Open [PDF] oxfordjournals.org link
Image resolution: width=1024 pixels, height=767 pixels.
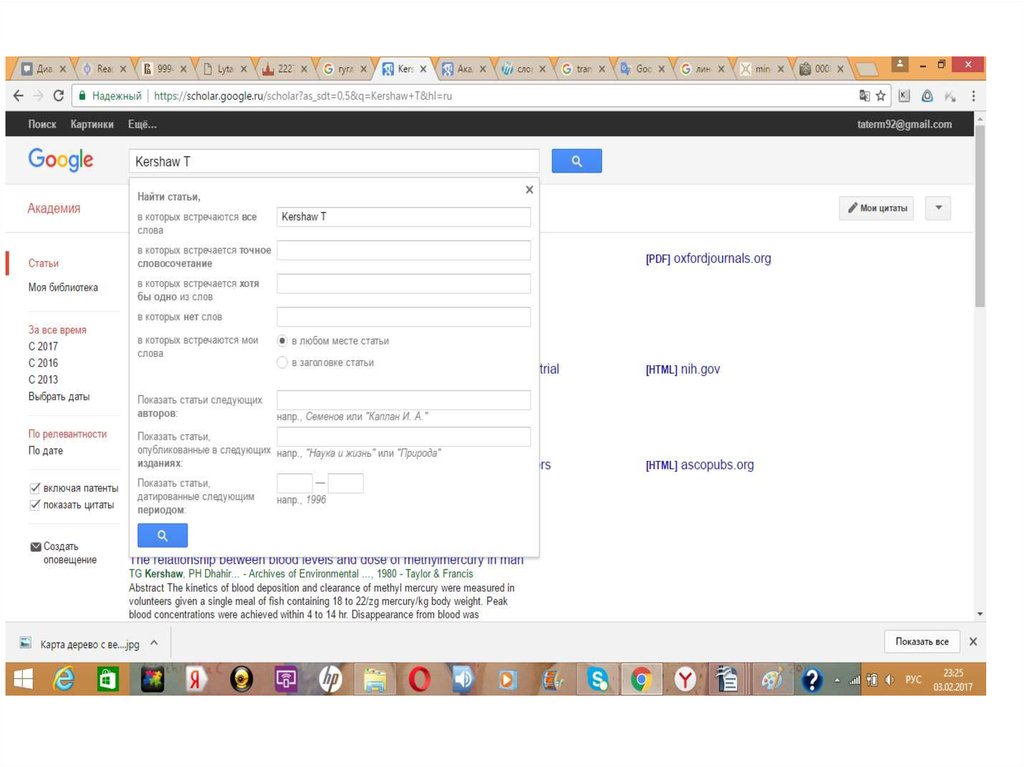click(x=709, y=258)
